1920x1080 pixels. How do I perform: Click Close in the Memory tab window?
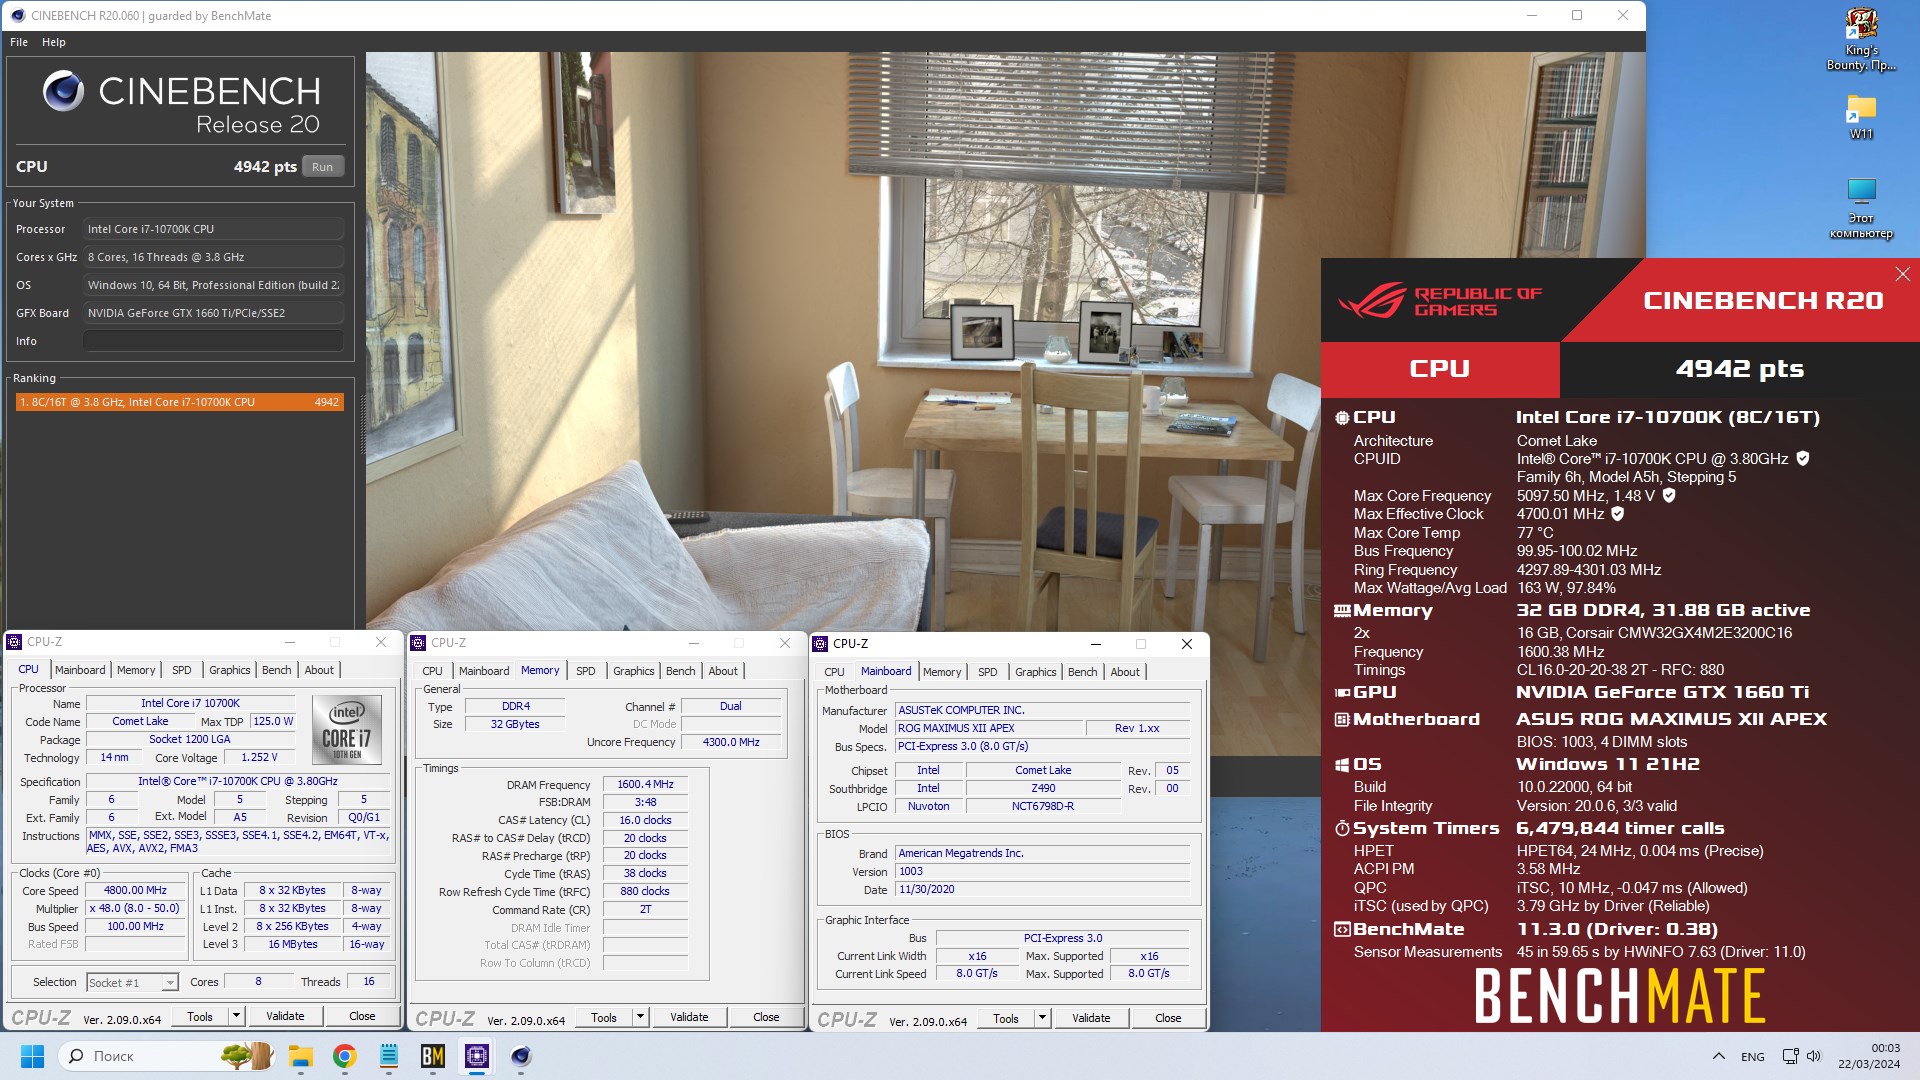[766, 1017]
